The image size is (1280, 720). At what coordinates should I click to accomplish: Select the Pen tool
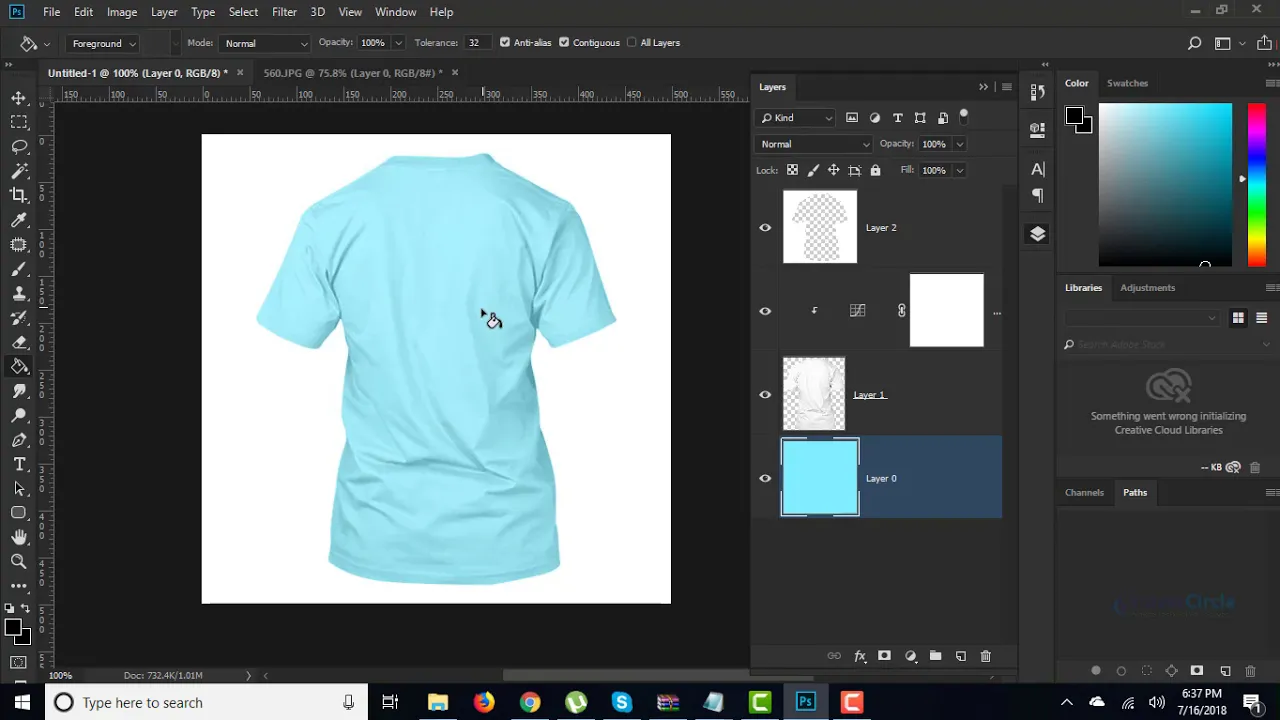pos(18,440)
